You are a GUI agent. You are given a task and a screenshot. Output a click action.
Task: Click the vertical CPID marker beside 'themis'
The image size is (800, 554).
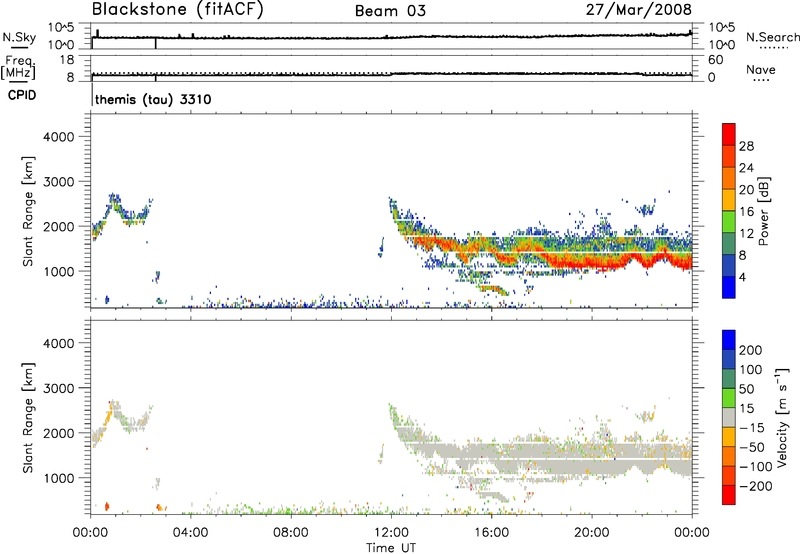92,94
